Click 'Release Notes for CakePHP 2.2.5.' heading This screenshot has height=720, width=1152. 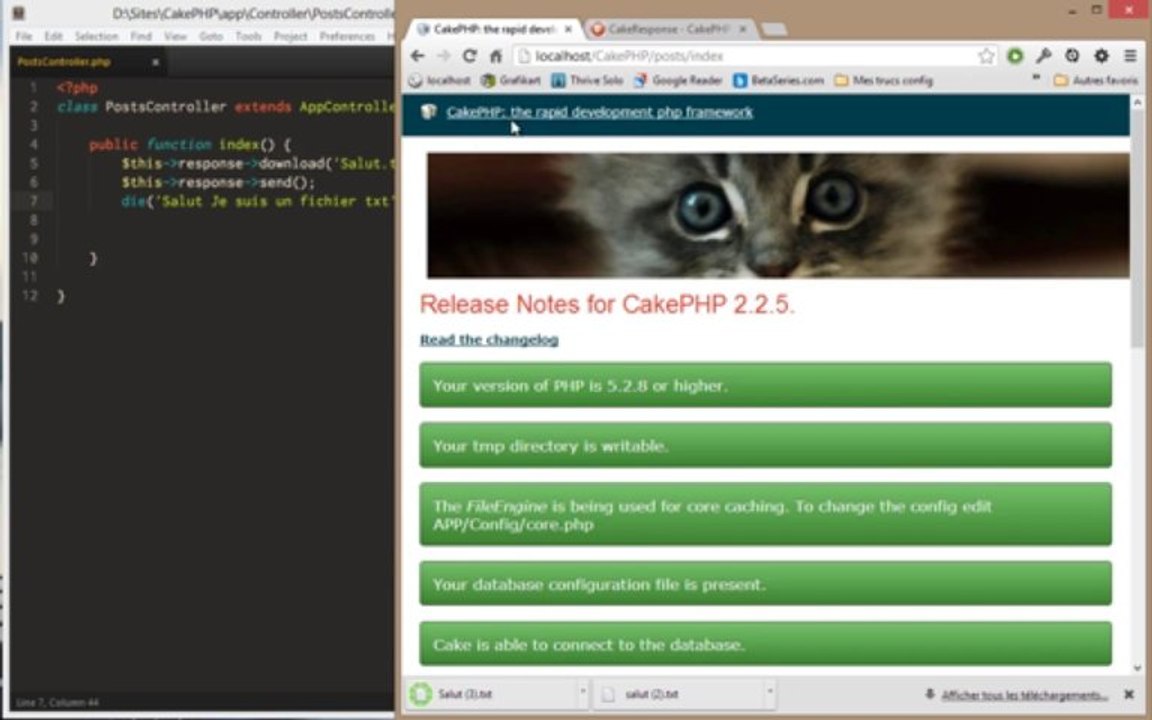[x=608, y=304]
